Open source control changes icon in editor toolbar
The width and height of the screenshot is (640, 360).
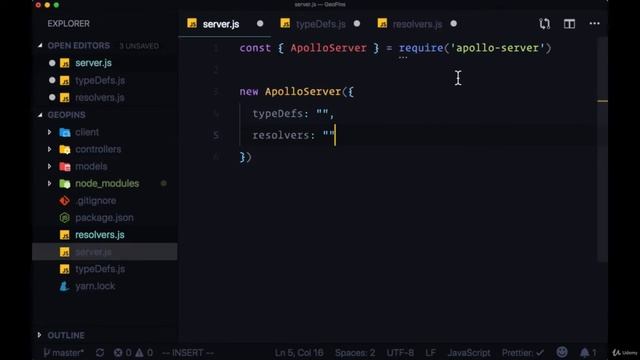point(544,24)
